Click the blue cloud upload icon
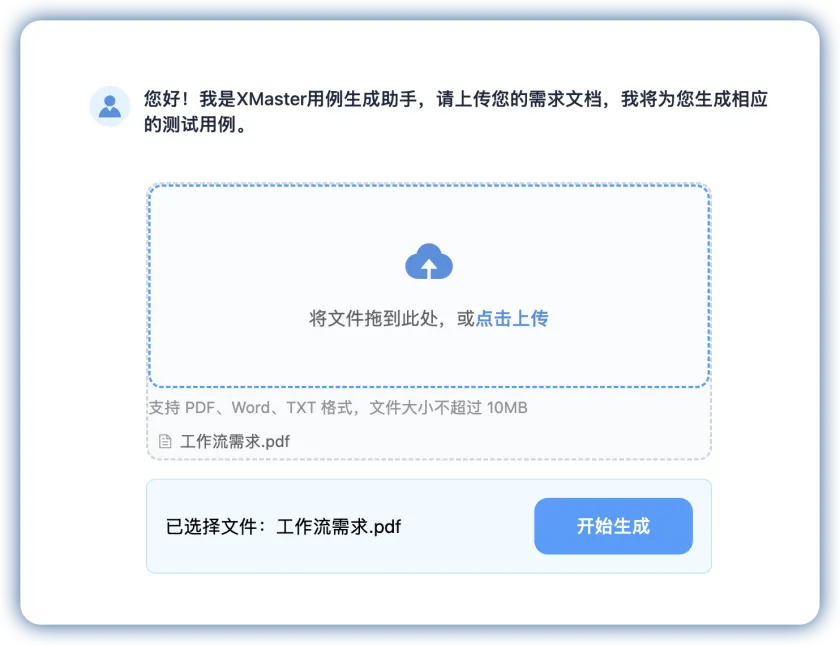The height and width of the screenshot is (646, 840). (x=429, y=261)
